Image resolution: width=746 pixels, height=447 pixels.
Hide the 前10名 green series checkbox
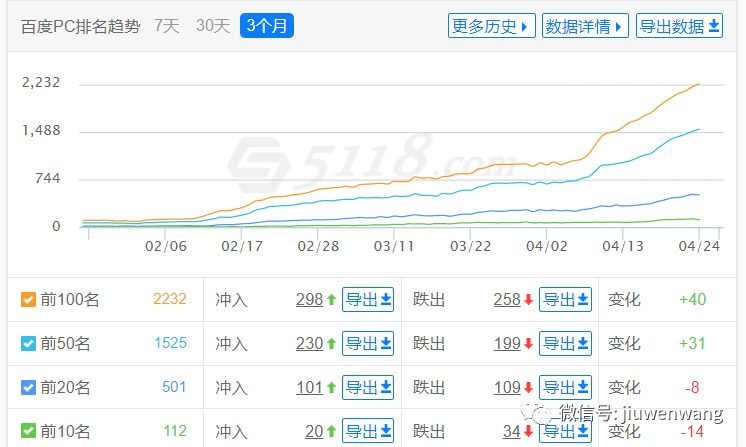[29, 432]
